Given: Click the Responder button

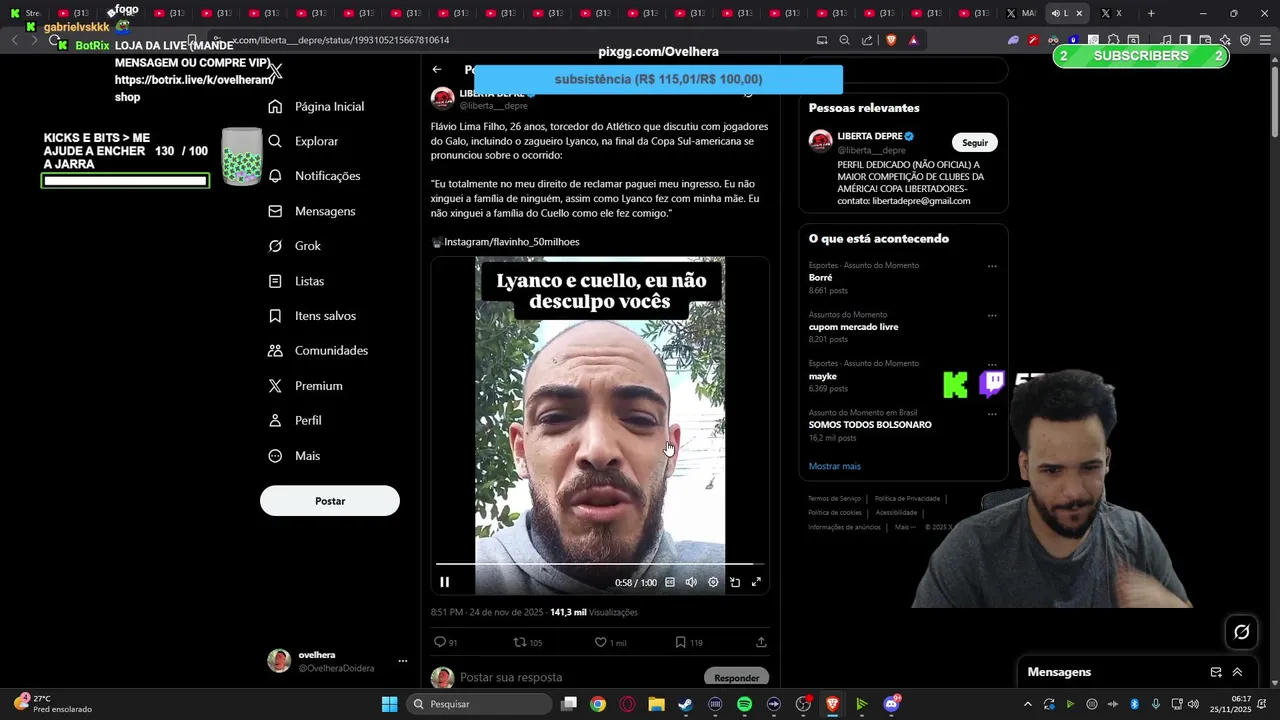Looking at the screenshot, I should pyautogui.click(x=736, y=677).
